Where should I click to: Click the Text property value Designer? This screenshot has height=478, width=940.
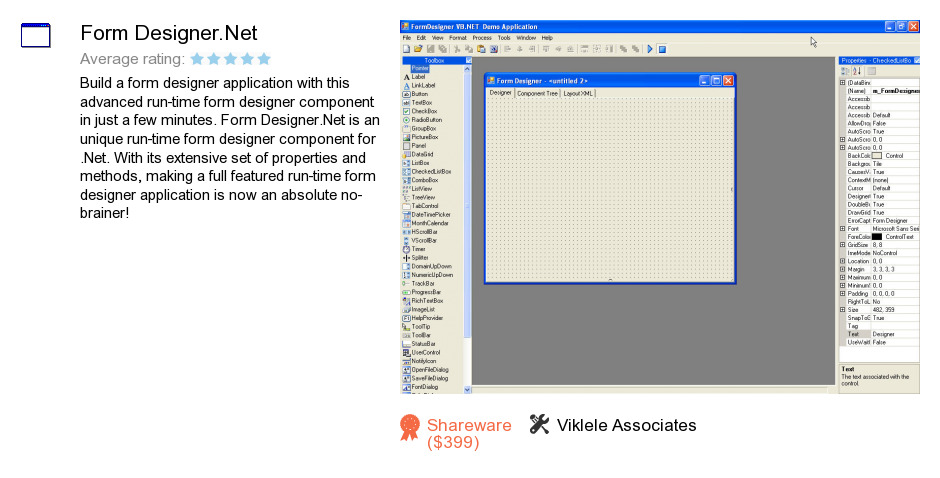click(895, 334)
